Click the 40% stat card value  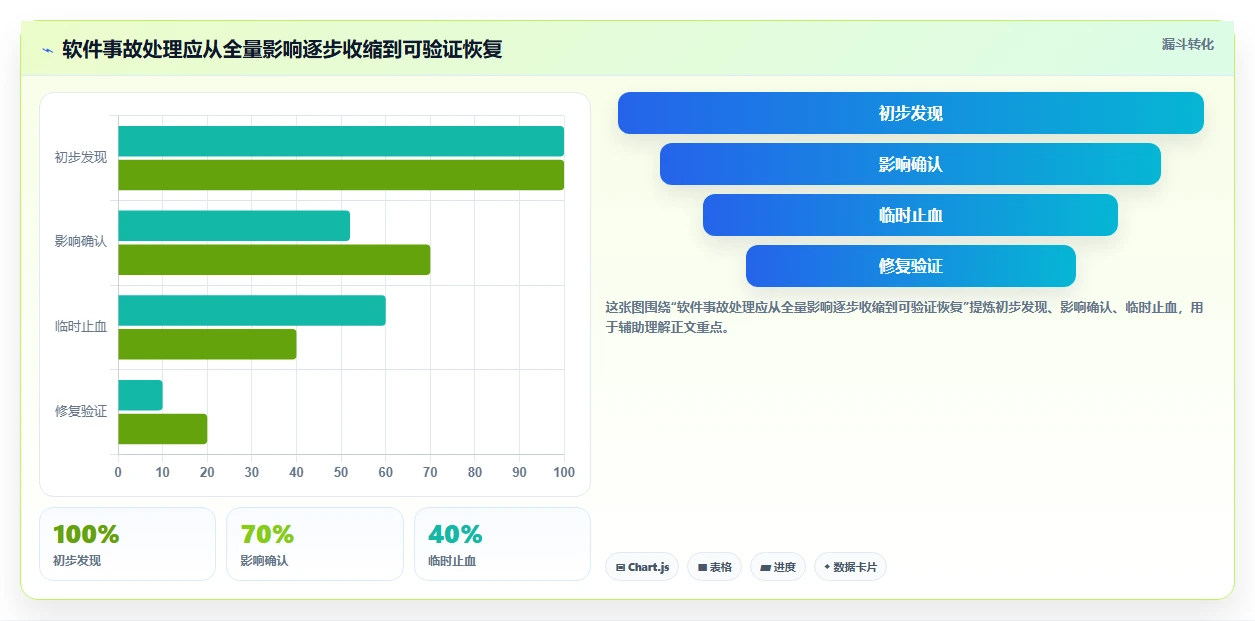[455, 535]
